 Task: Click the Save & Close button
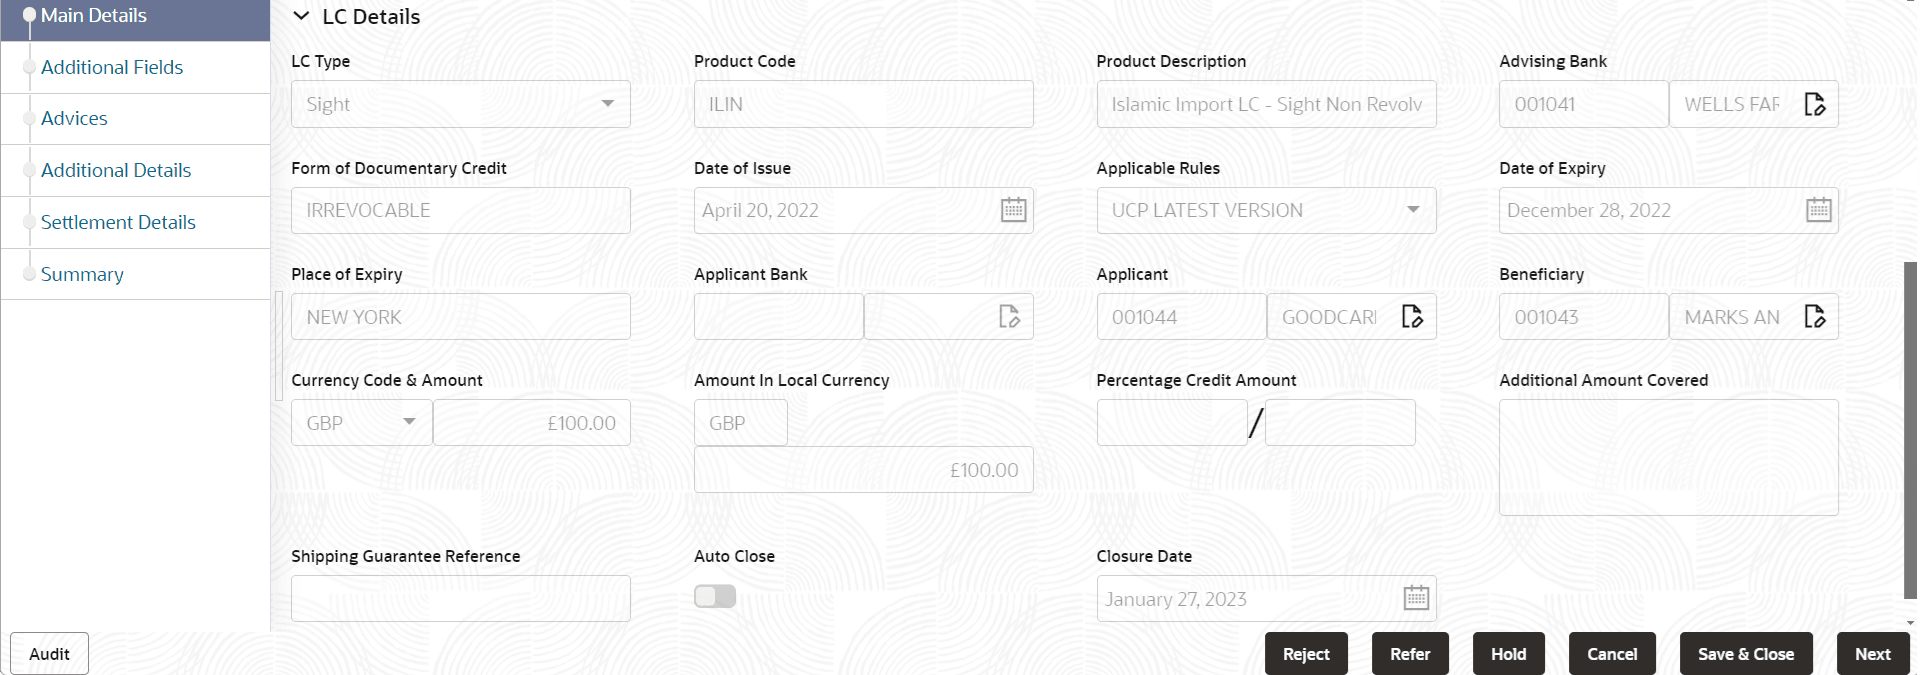pos(1746,653)
